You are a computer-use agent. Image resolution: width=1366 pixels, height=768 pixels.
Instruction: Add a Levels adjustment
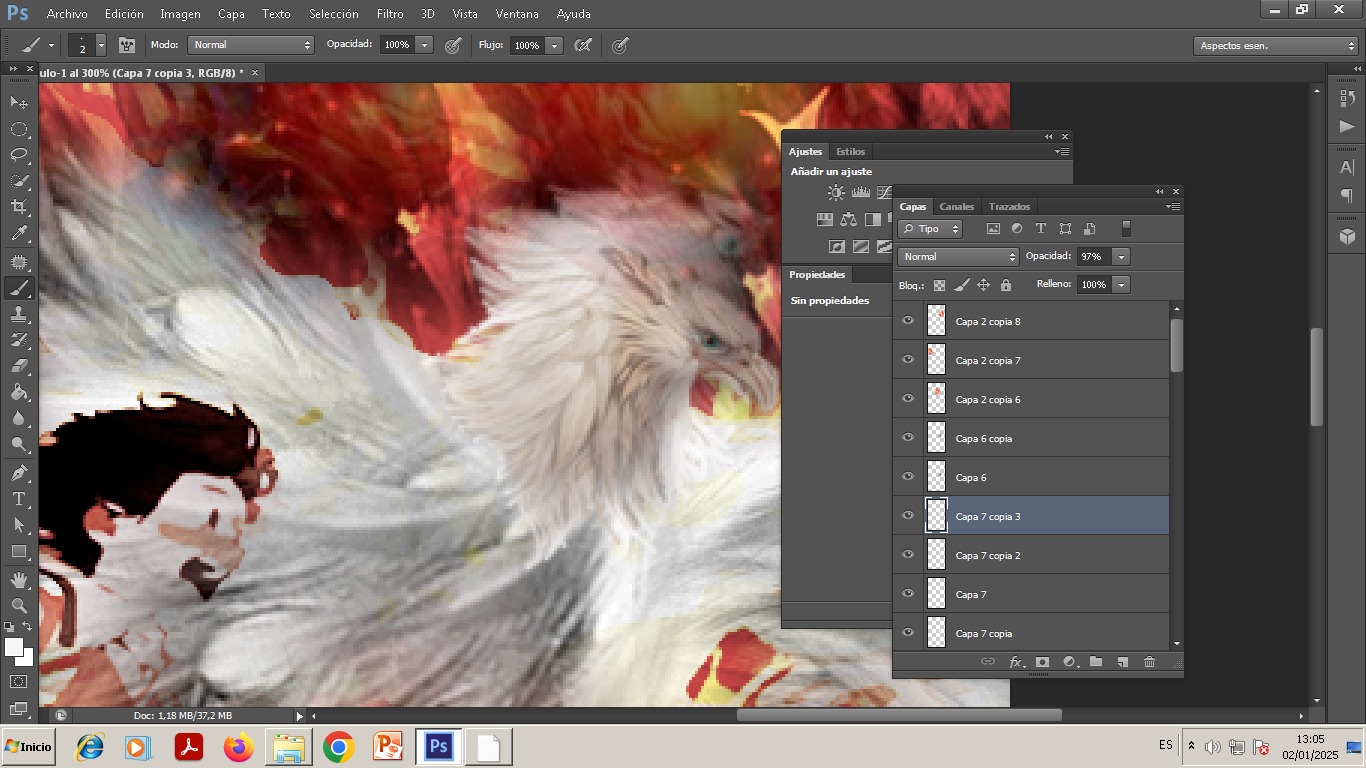pos(860,193)
